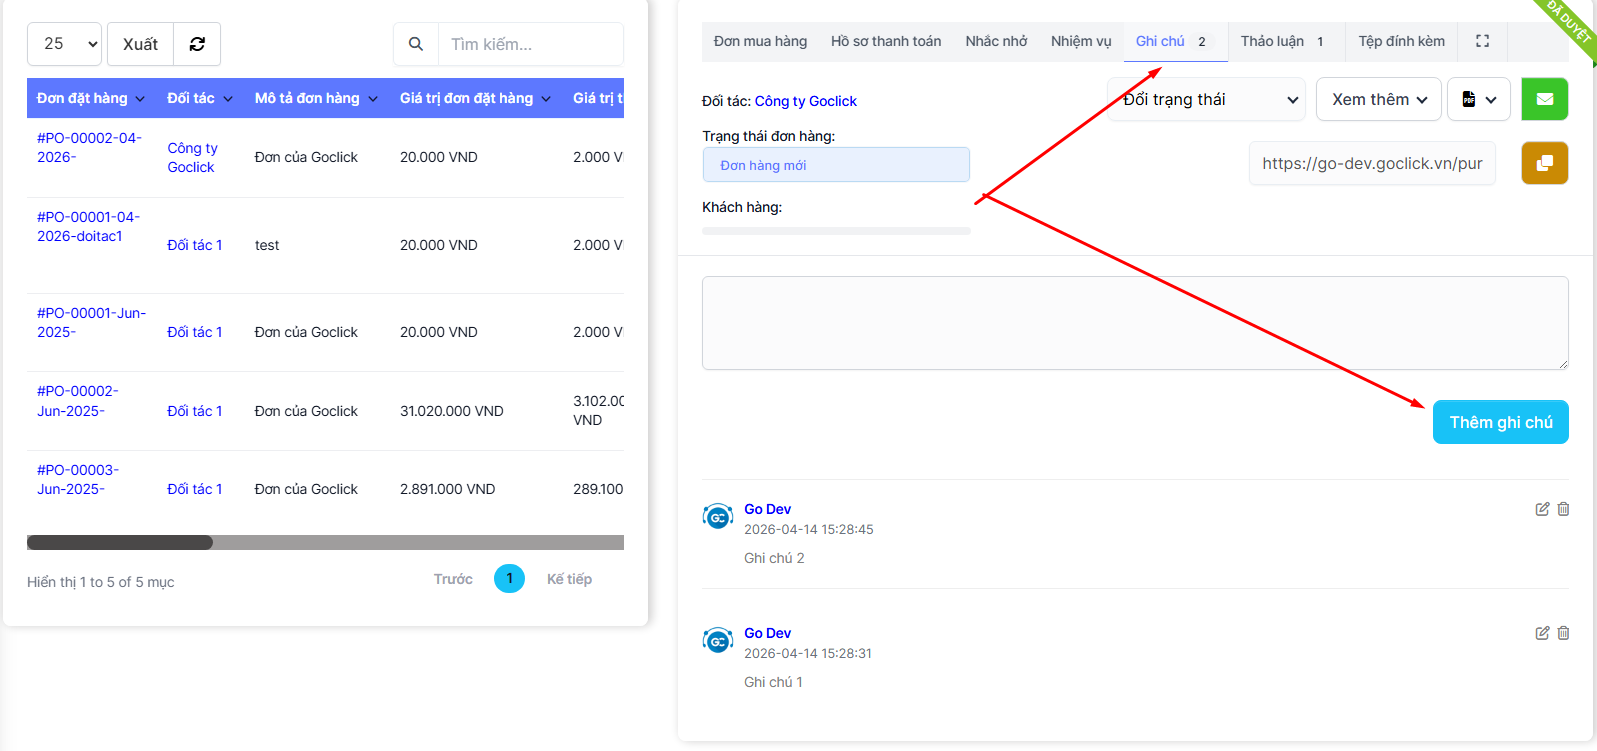Edit the 'Ghi chú 1' note

click(x=1542, y=633)
